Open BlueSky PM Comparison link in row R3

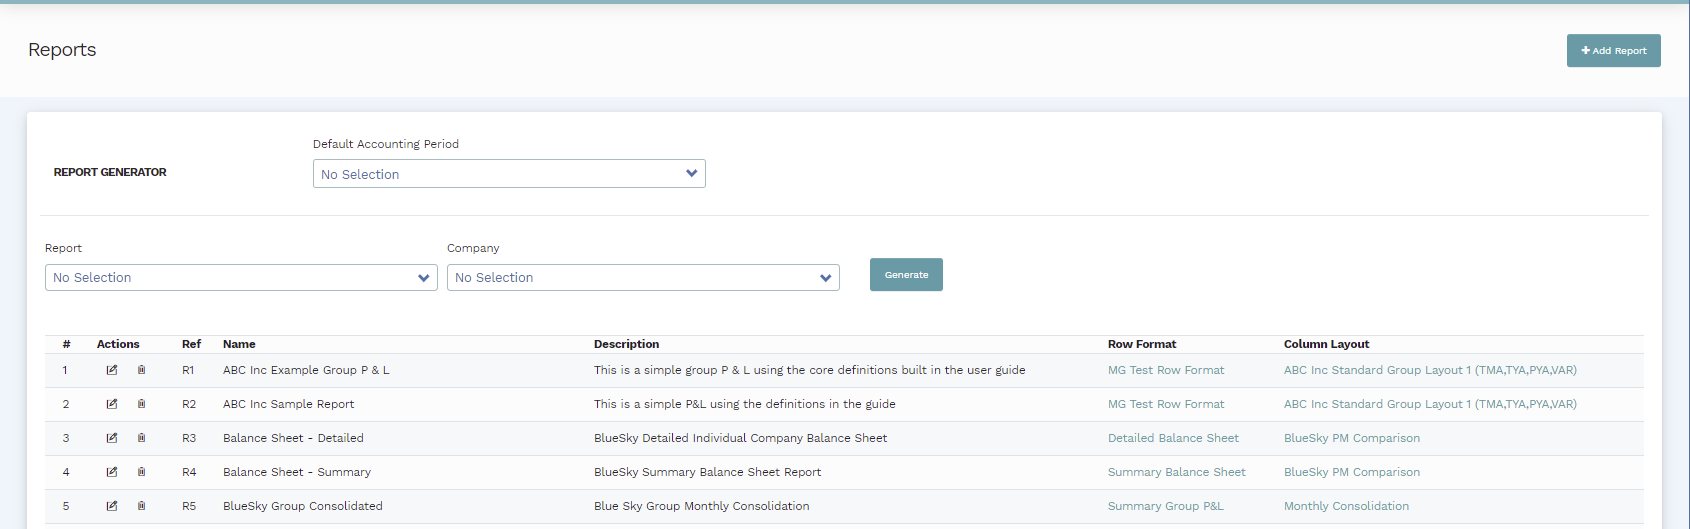[1351, 438]
